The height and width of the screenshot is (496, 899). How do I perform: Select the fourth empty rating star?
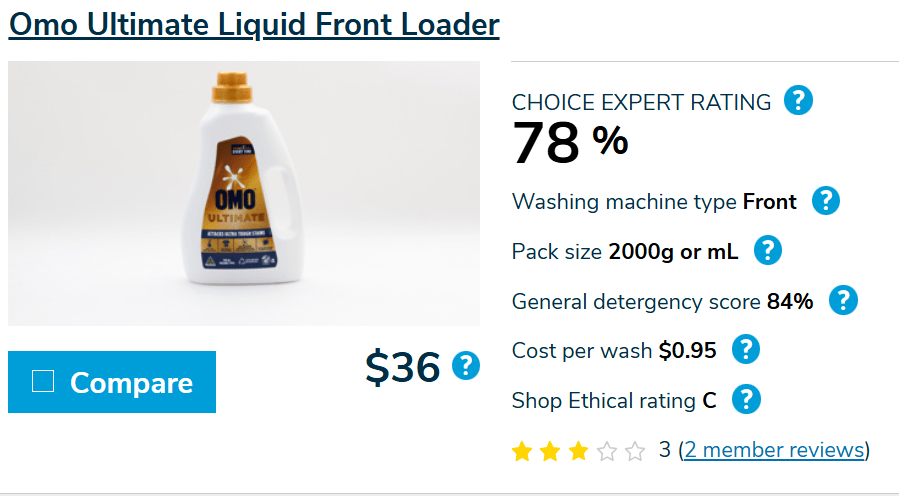pyautogui.click(x=607, y=452)
